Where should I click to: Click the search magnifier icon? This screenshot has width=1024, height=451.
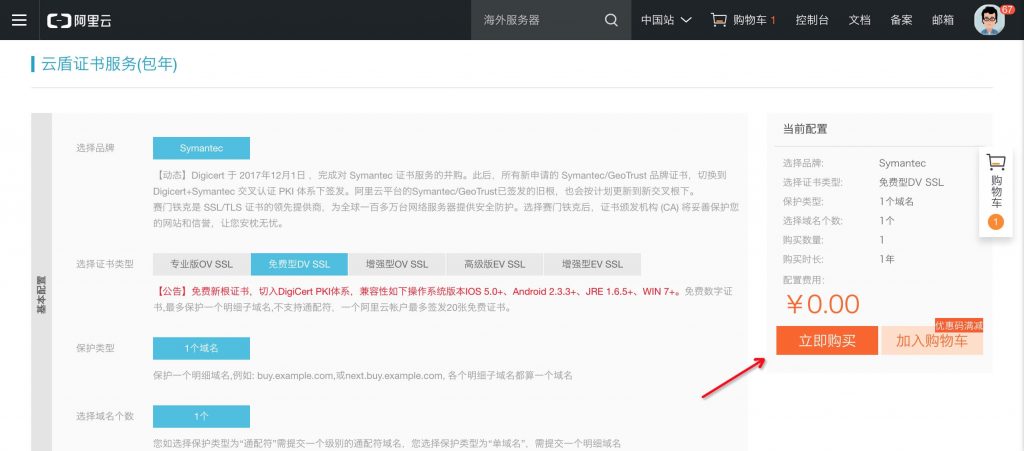pos(611,20)
